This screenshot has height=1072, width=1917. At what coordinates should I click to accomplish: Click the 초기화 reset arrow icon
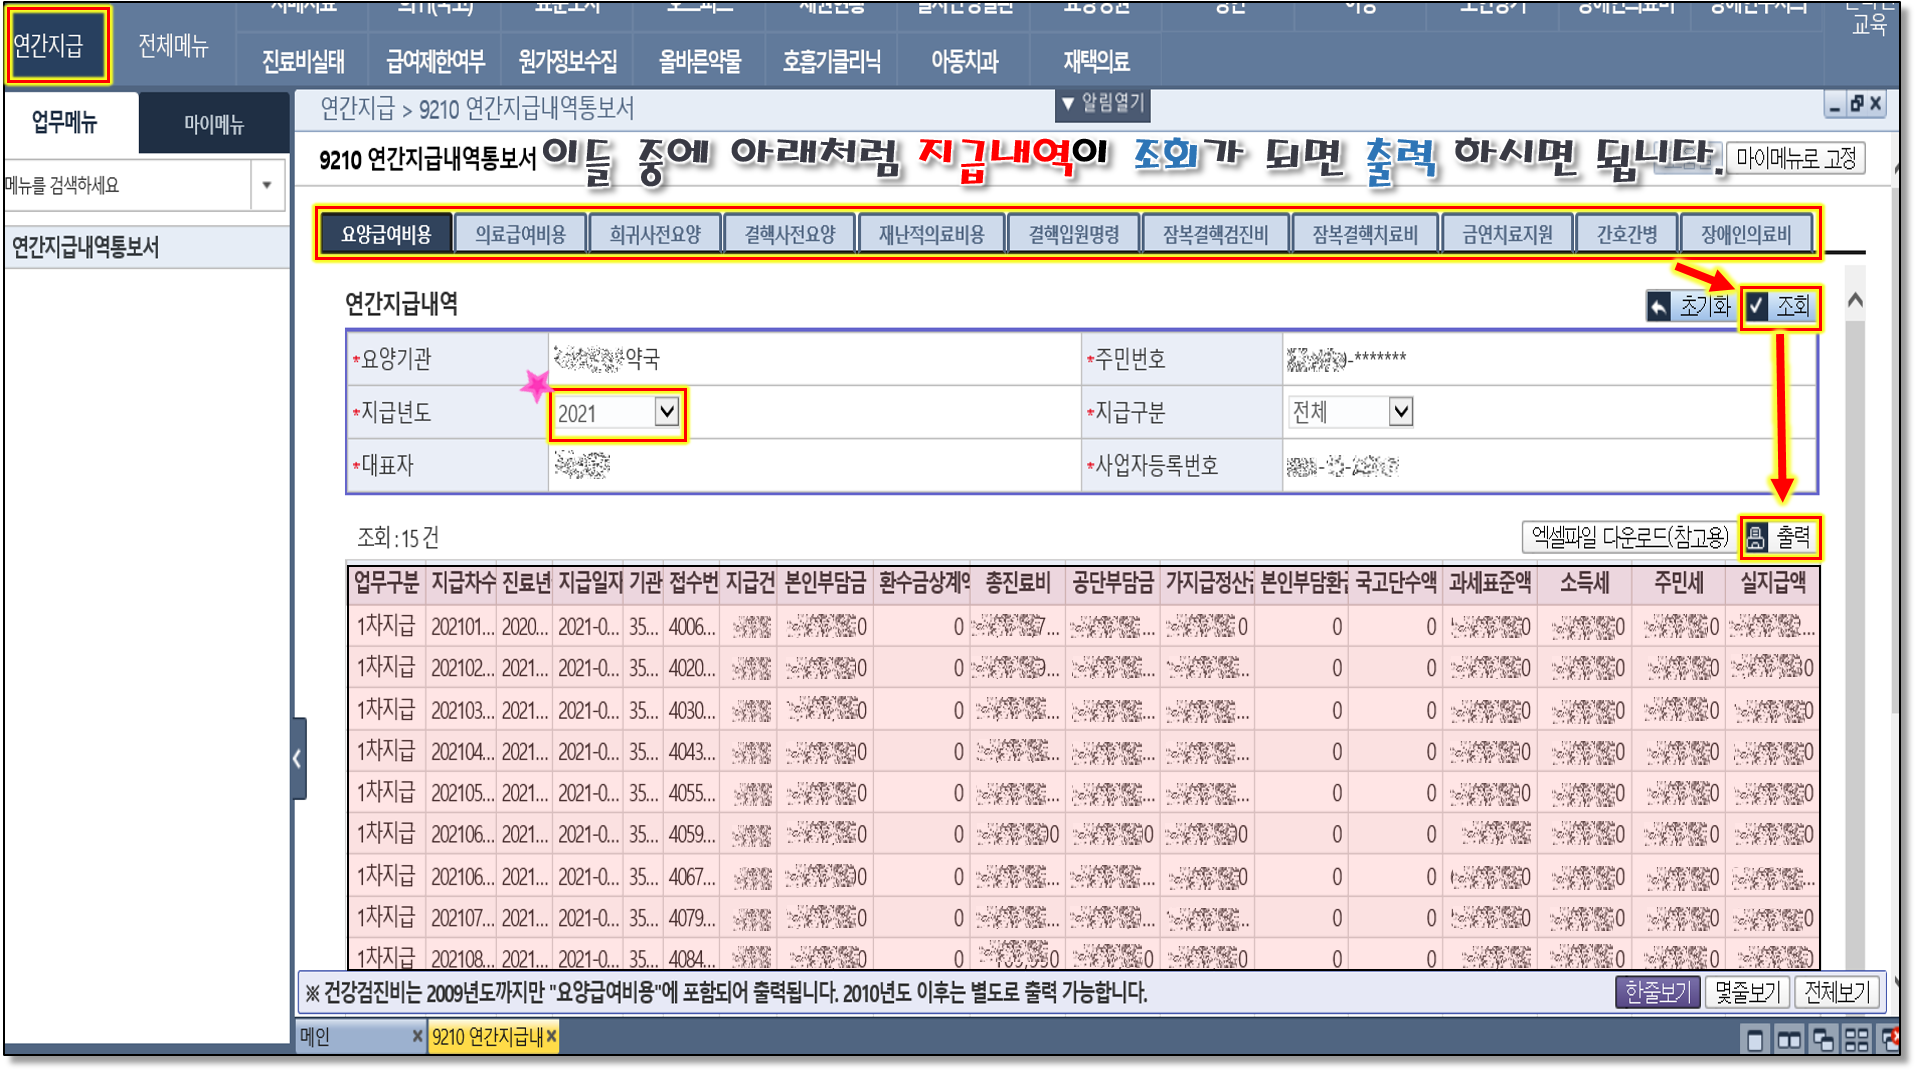(x=1659, y=306)
